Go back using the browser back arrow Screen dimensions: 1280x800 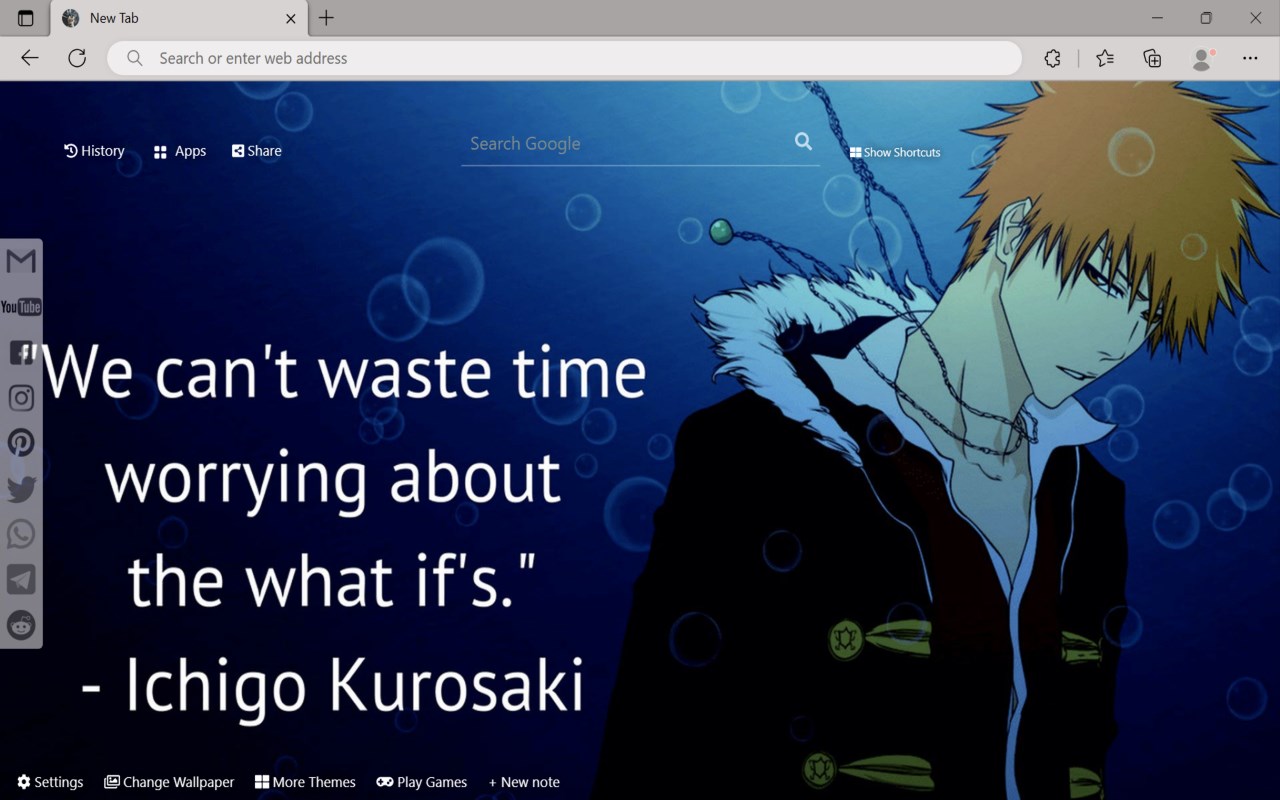tap(30, 58)
